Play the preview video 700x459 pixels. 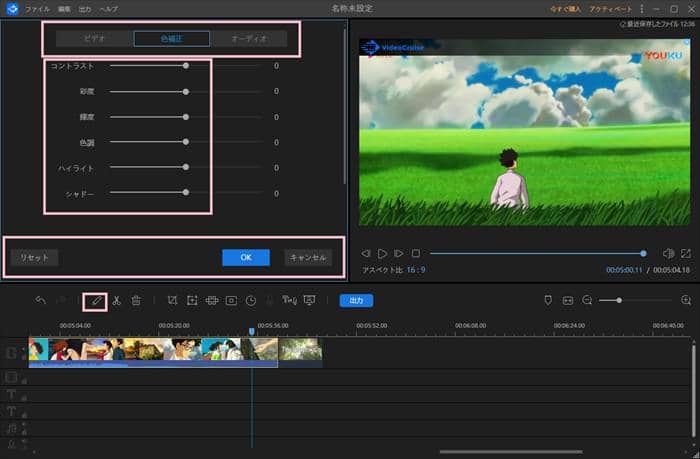(x=382, y=254)
